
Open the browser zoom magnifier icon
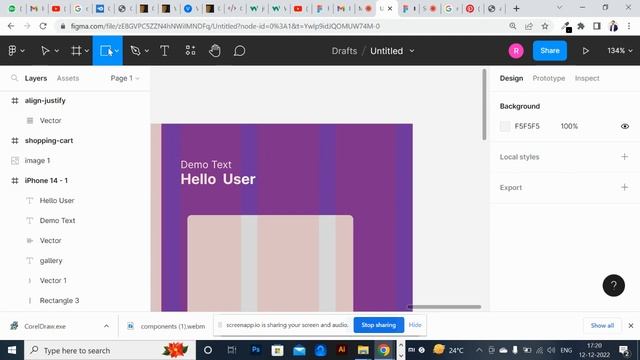click(513, 26)
